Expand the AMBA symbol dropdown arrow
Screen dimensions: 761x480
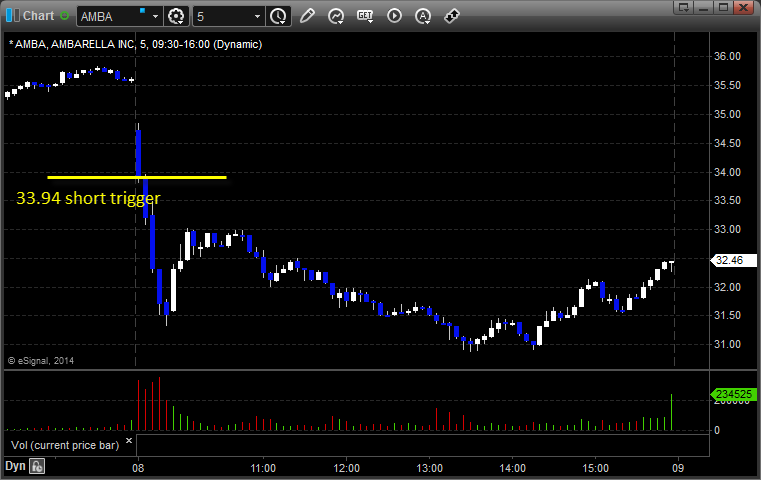click(155, 17)
